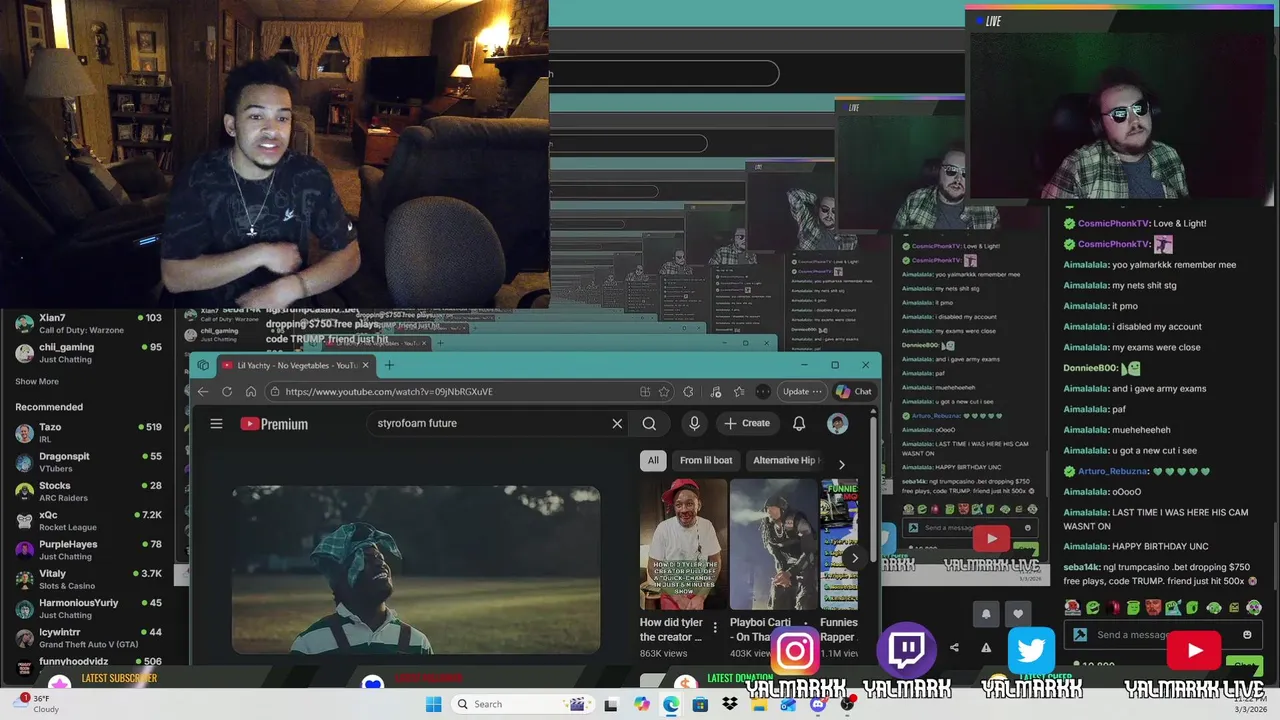Click the share stream icon
1280x720 pixels.
[954, 648]
